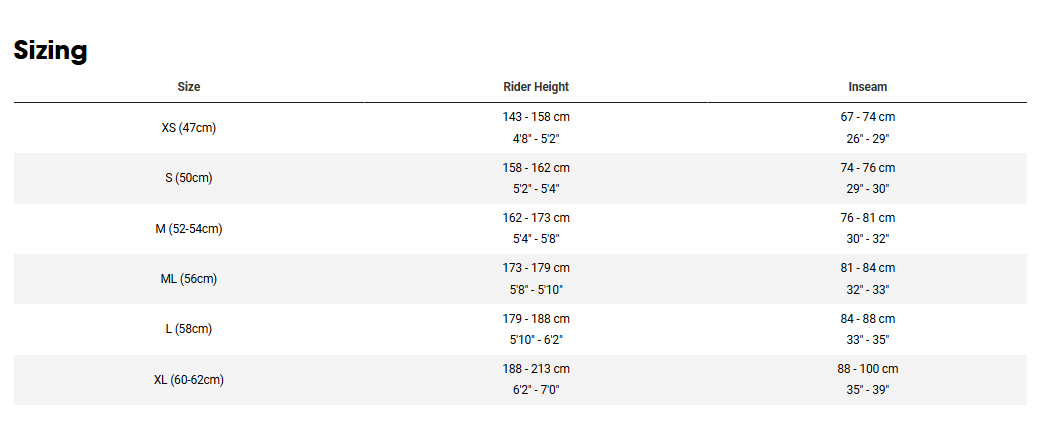Click the 67 - 74 cm inseam value
Viewport: 1052px width, 446px height.
point(867,117)
